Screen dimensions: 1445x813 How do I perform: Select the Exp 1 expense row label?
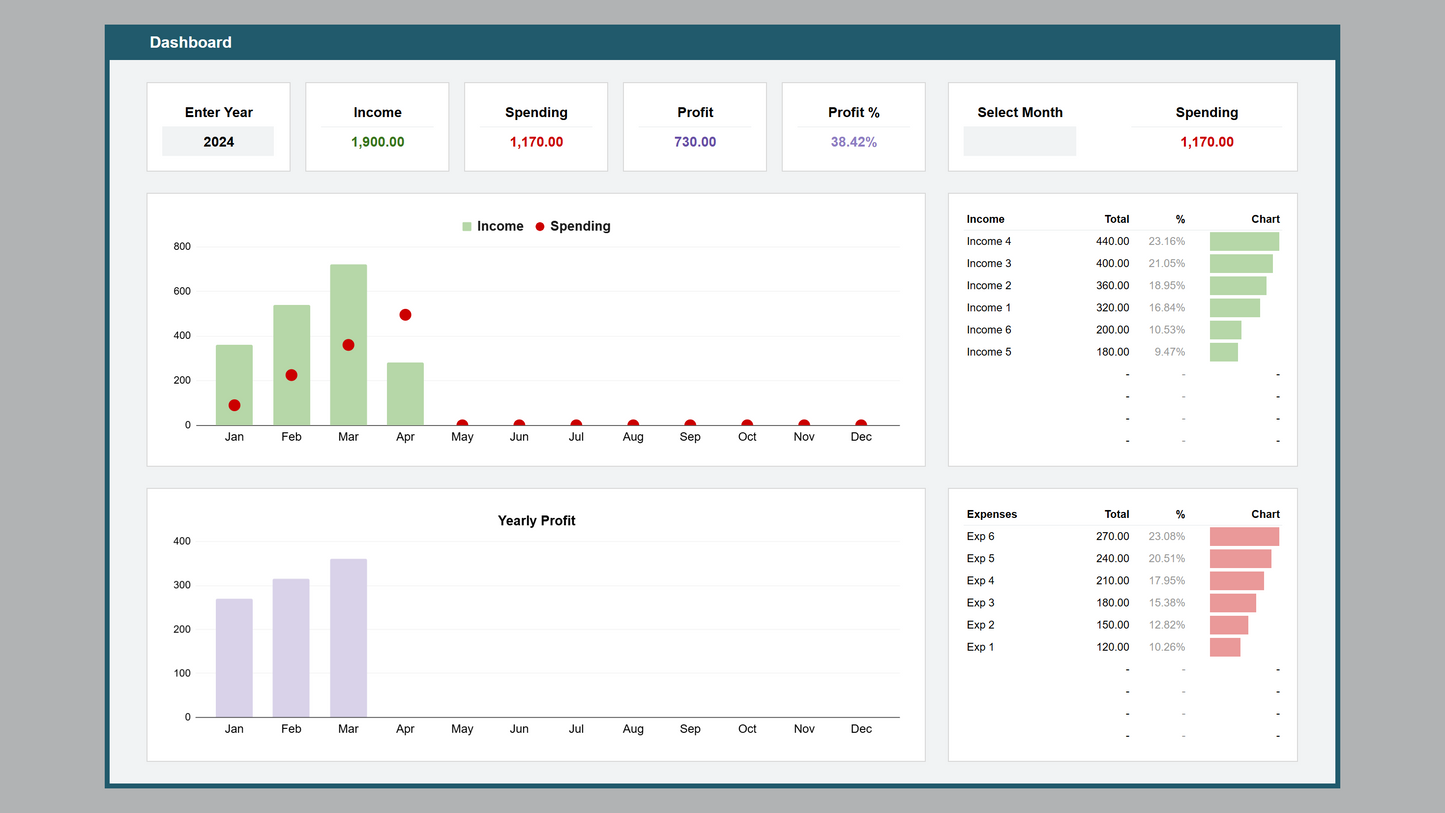pyautogui.click(x=980, y=647)
